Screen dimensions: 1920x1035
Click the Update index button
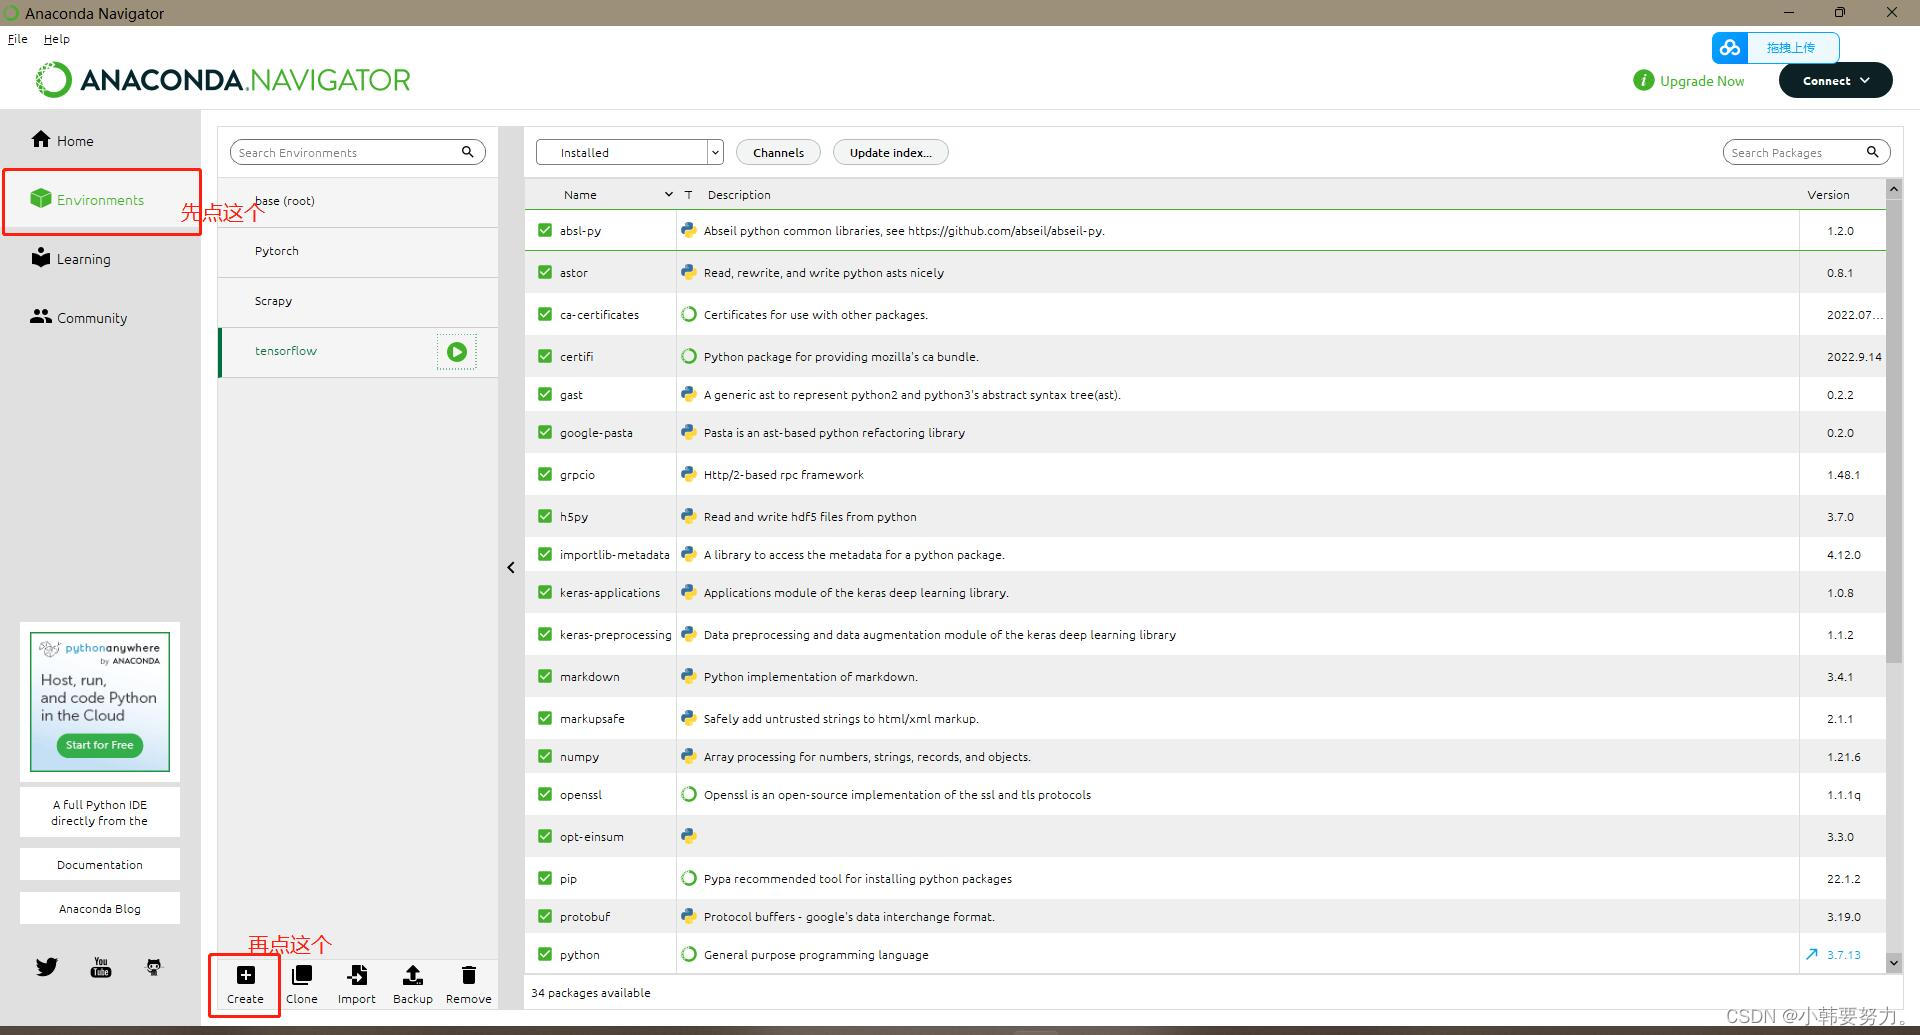click(890, 152)
